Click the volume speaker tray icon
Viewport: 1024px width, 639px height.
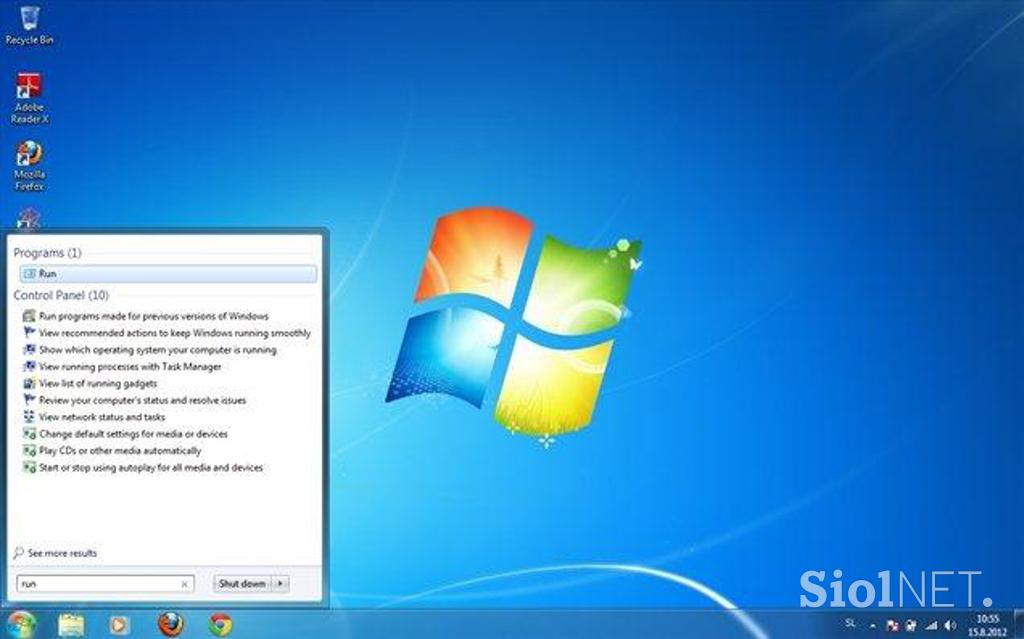coord(950,625)
